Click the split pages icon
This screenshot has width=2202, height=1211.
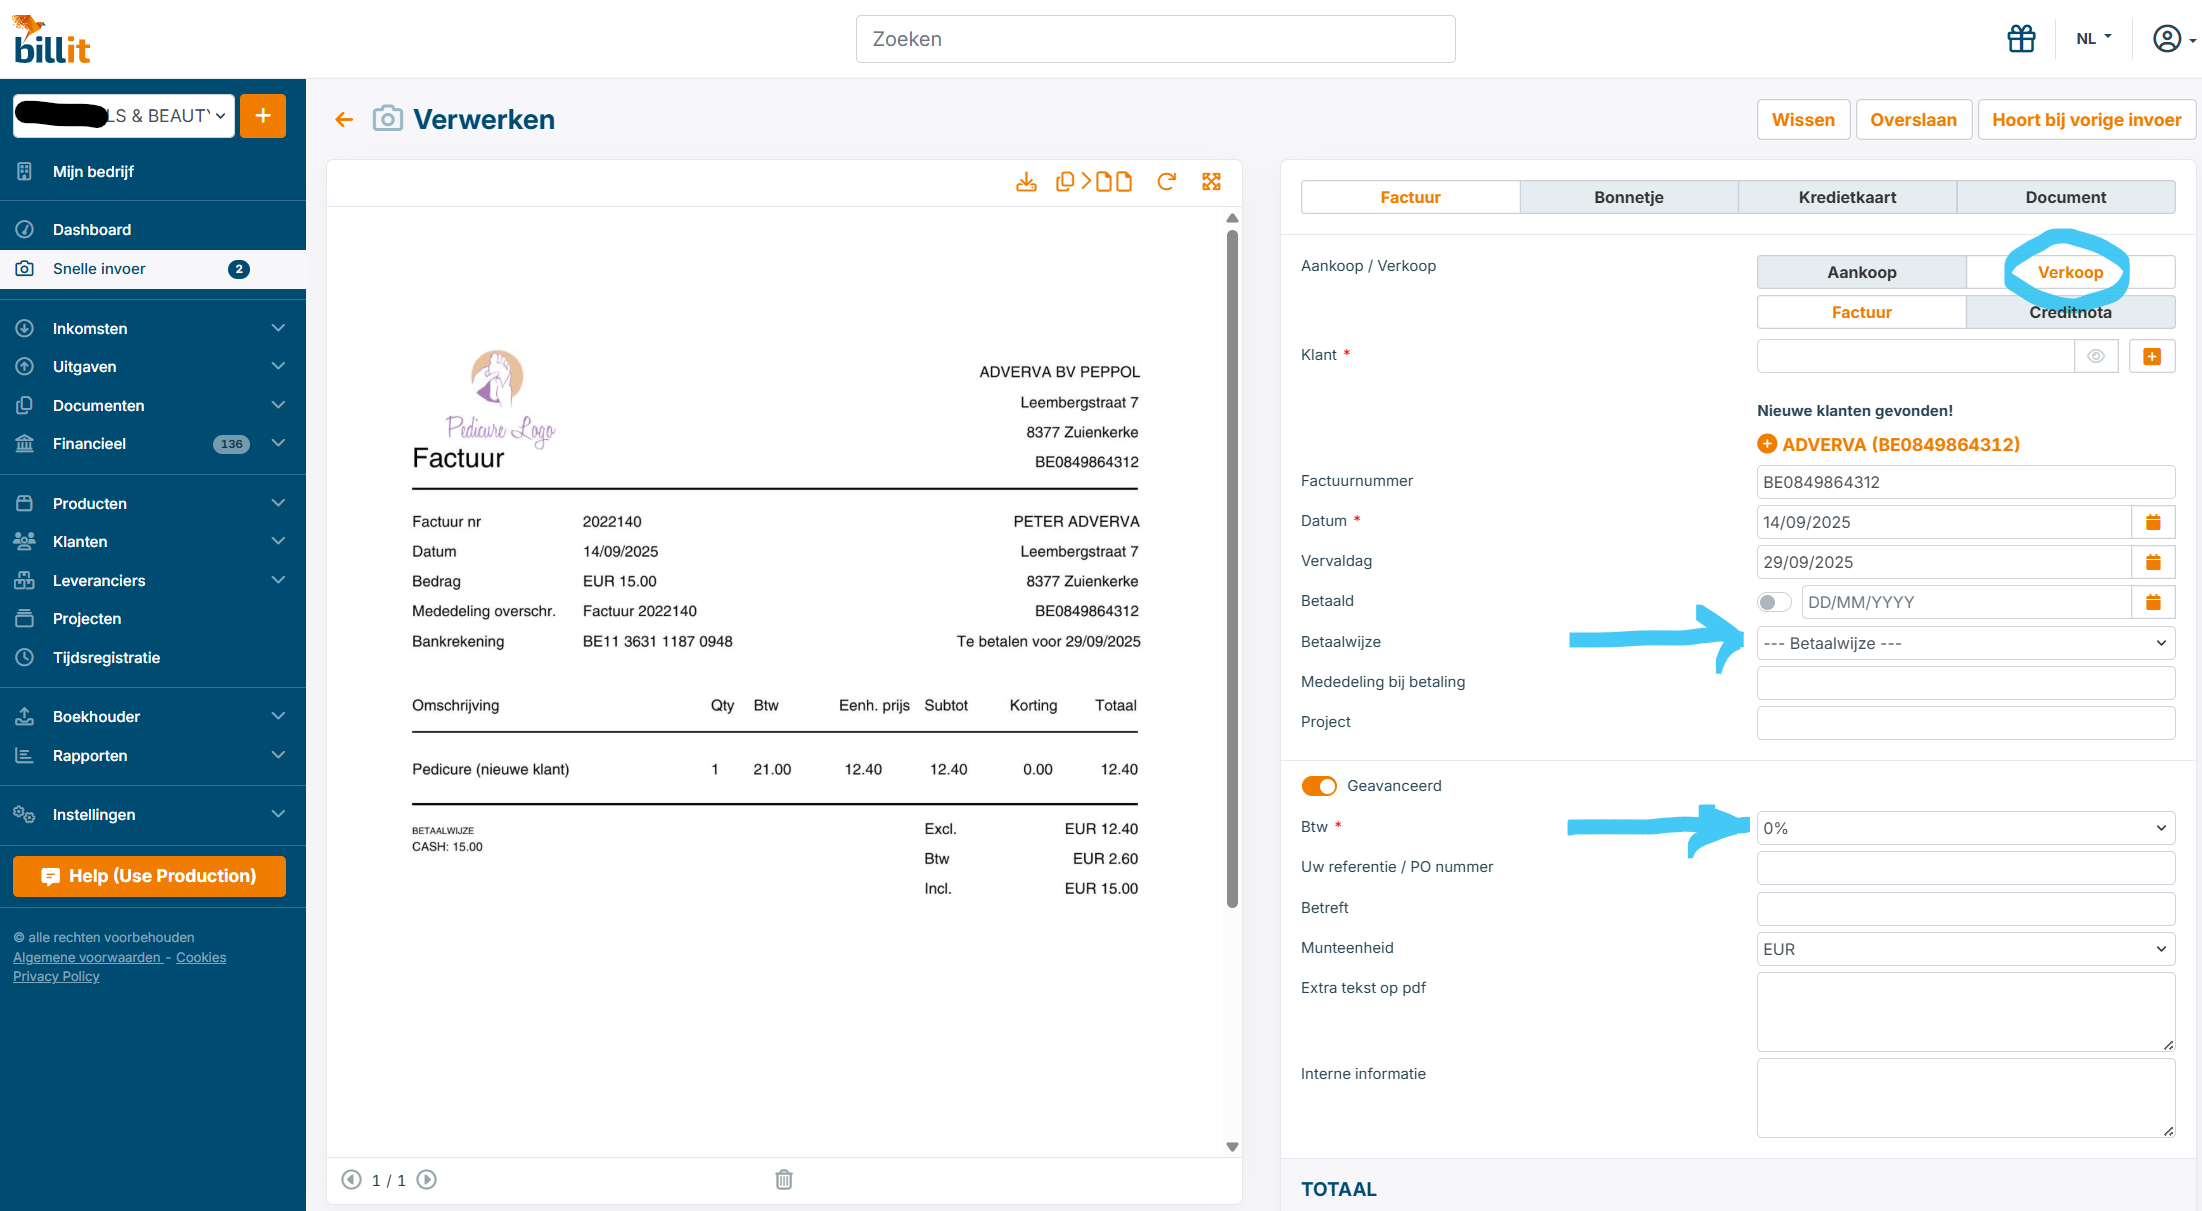point(1093,182)
